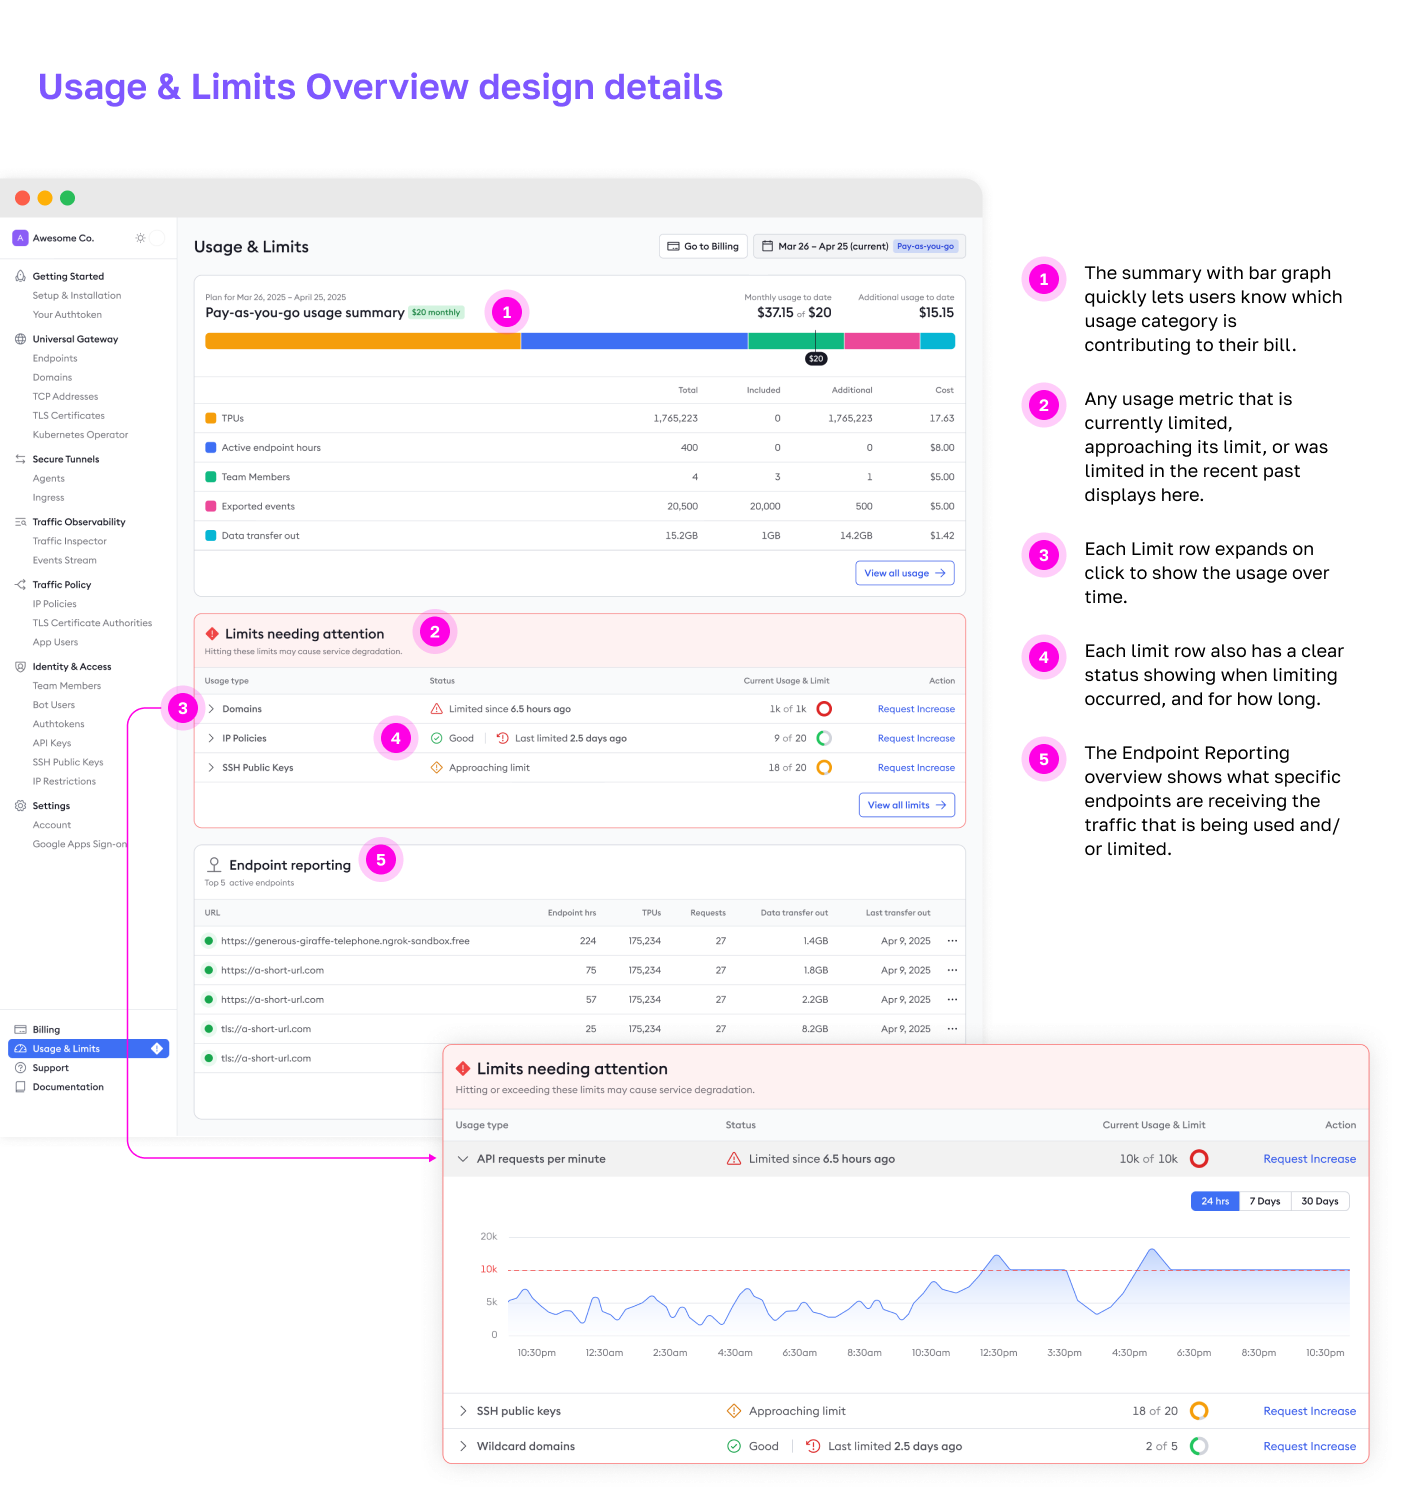The image size is (1410, 1505).
Task: Click the Identity & Access shield icon
Action: tap(20, 667)
